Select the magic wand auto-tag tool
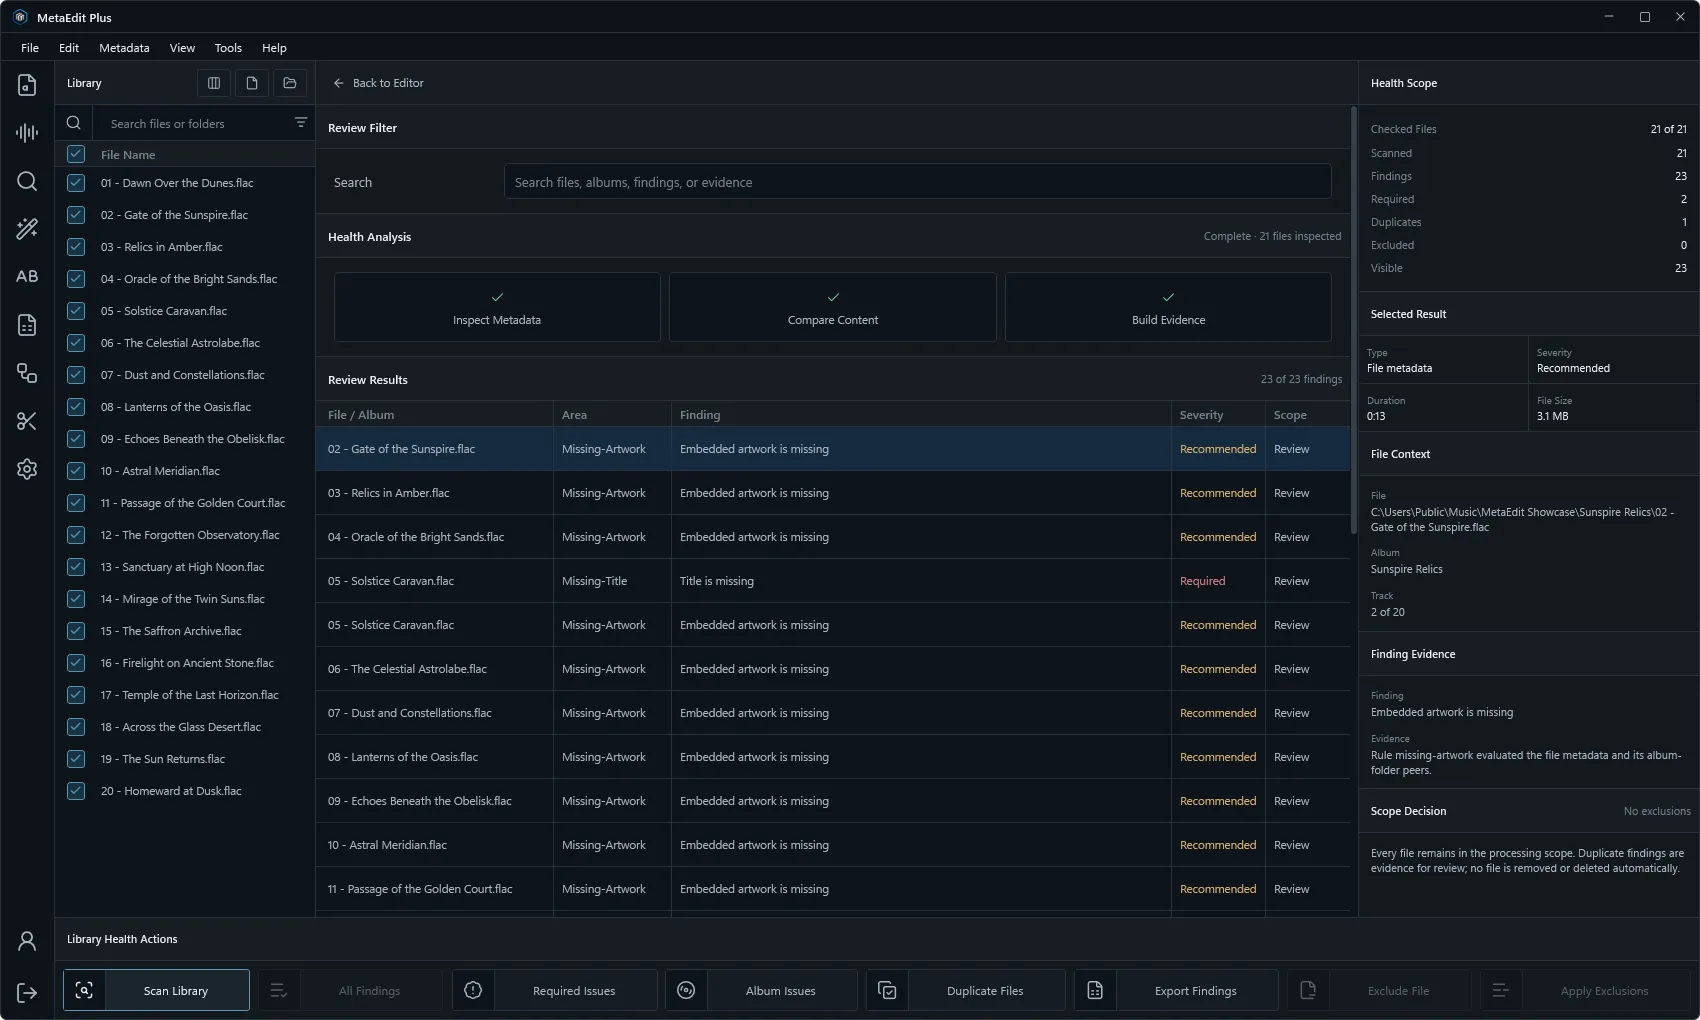Viewport: 1700px width, 1020px height. coord(27,229)
